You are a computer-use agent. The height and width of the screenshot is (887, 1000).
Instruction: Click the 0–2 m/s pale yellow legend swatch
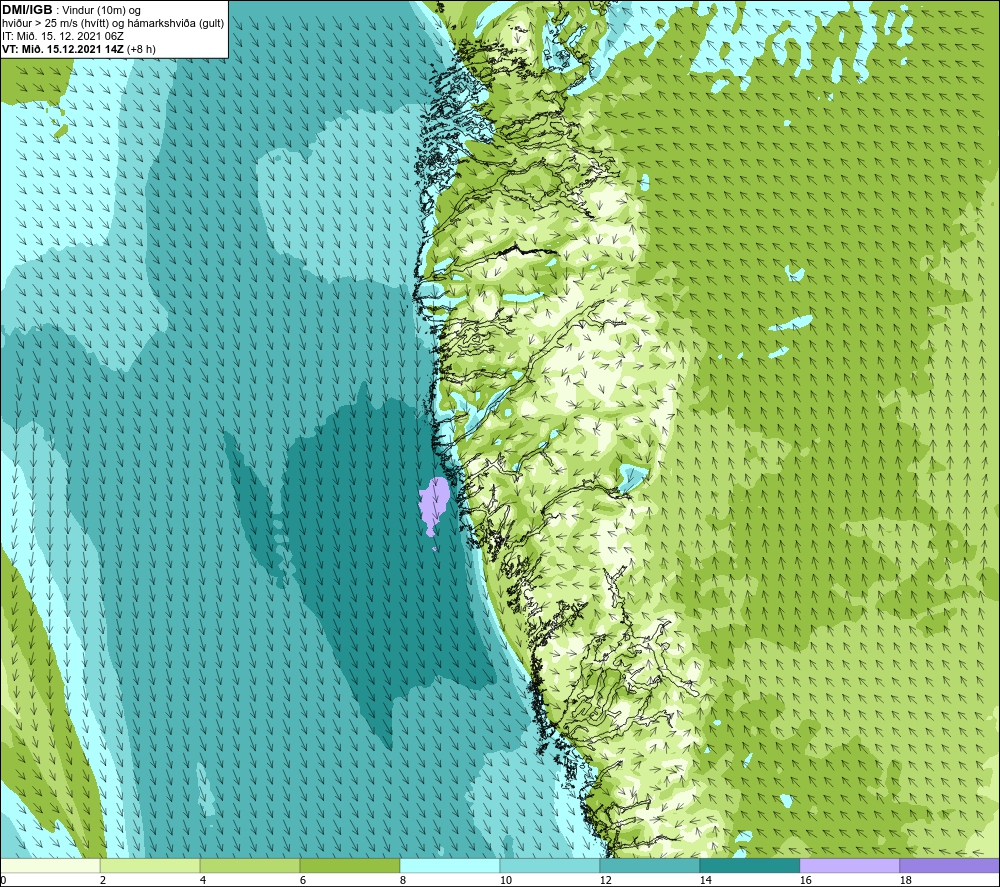[x=50, y=865]
